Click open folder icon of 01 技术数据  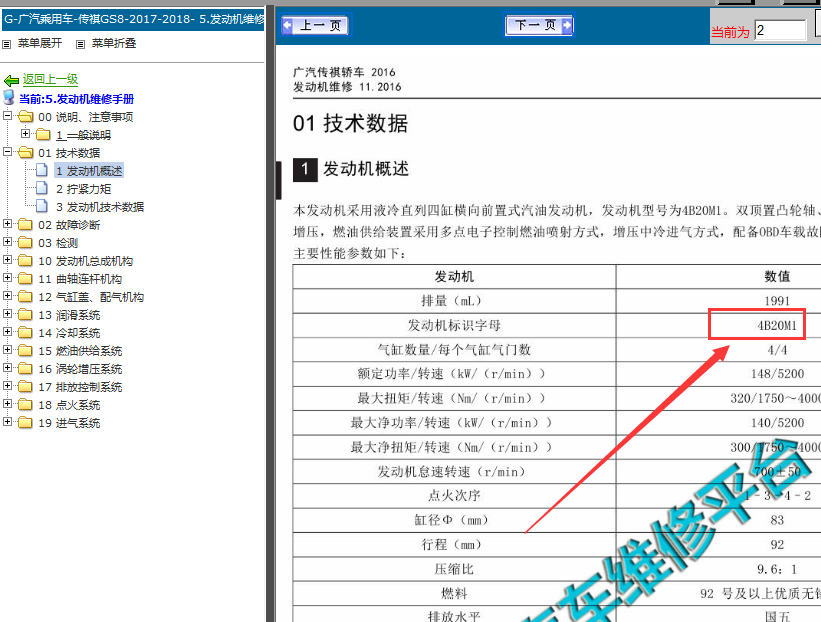coord(25,152)
